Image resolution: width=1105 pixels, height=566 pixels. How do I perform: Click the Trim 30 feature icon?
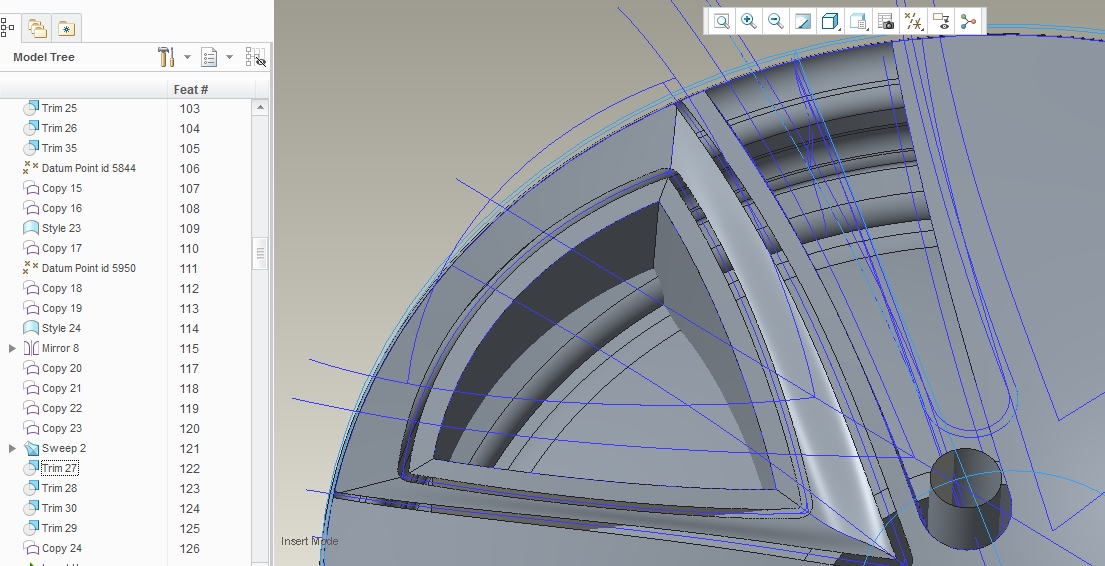30,508
